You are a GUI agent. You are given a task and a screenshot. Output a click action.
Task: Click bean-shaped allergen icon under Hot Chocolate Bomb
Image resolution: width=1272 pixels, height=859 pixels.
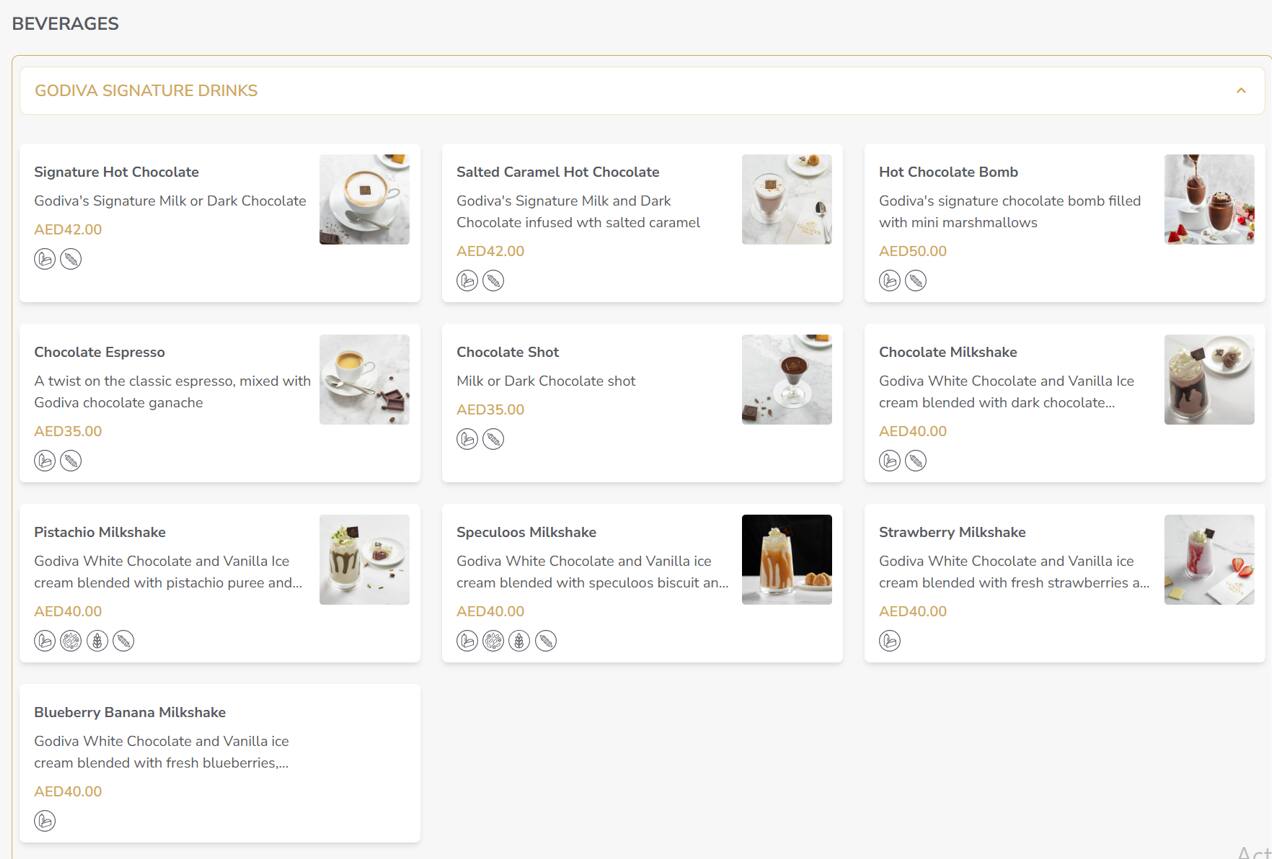point(890,281)
